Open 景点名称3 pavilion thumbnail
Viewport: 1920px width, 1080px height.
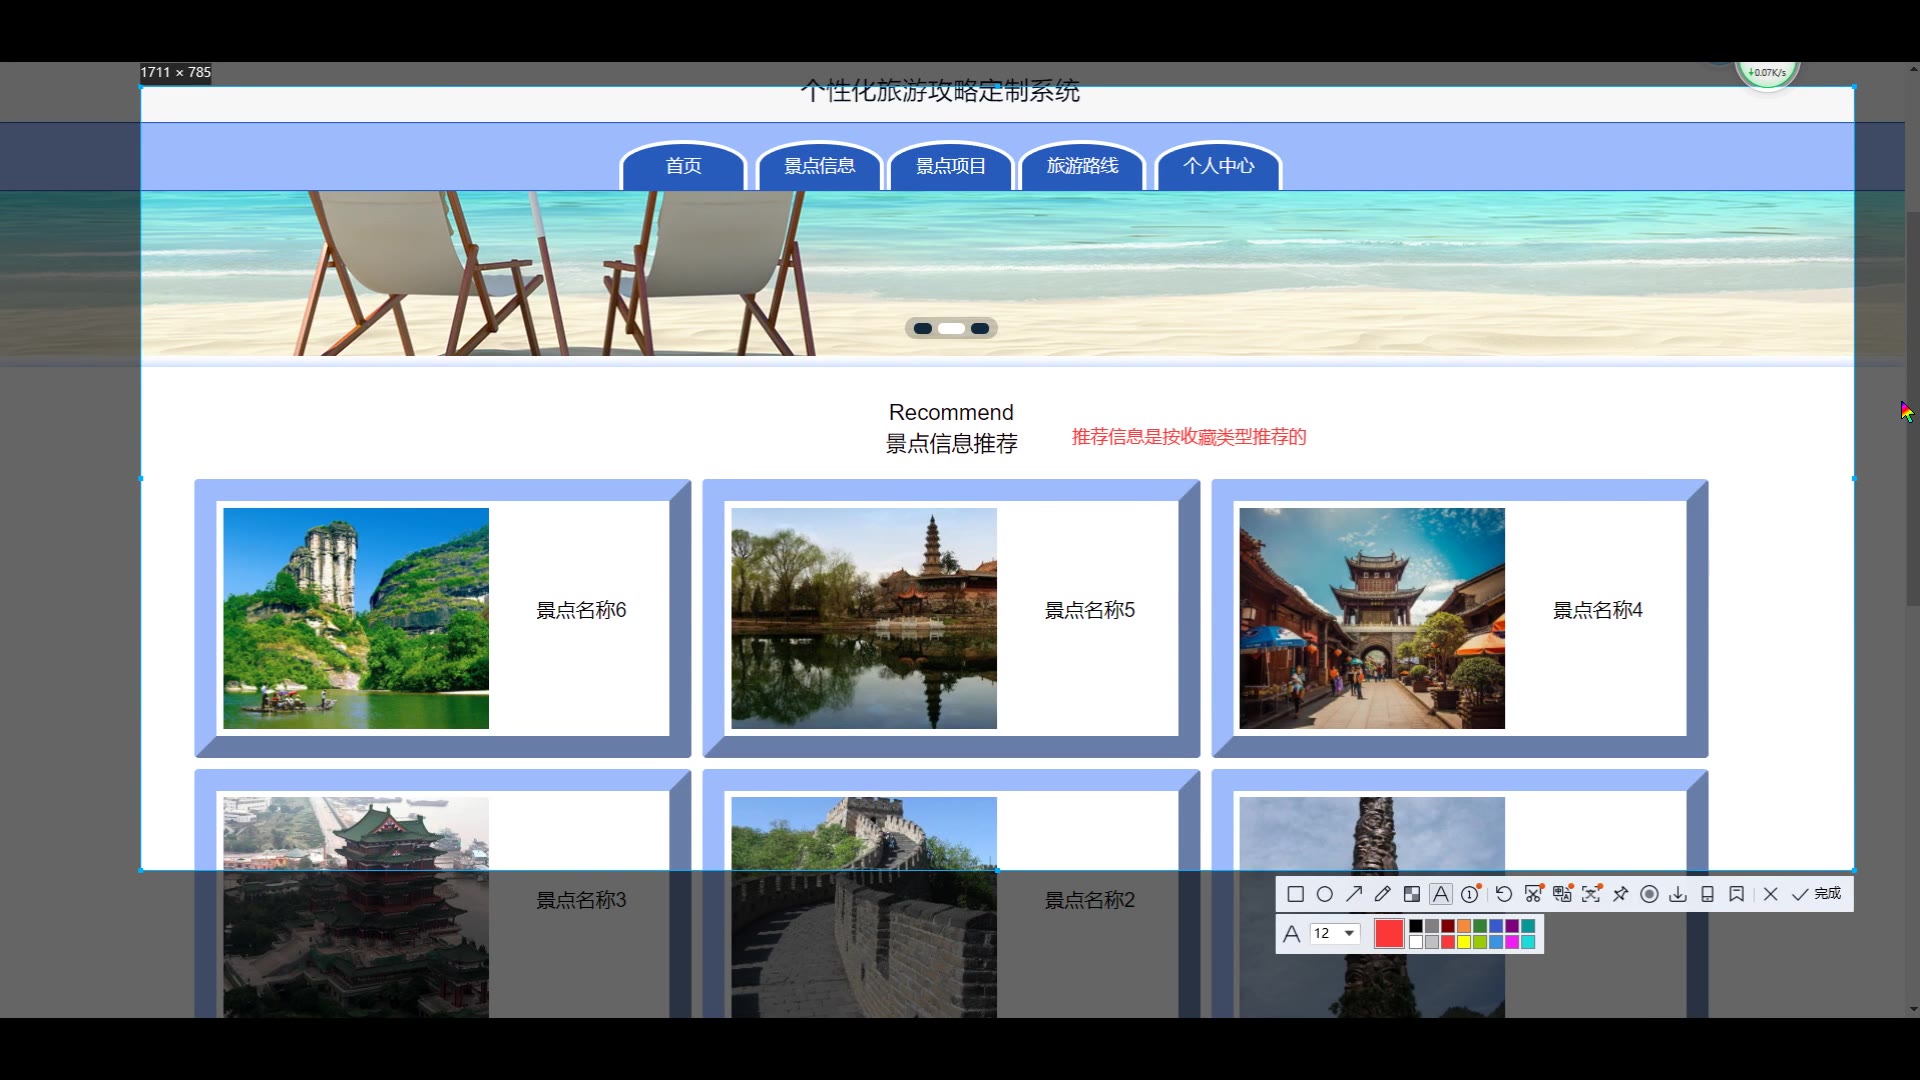[x=356, y=907]
